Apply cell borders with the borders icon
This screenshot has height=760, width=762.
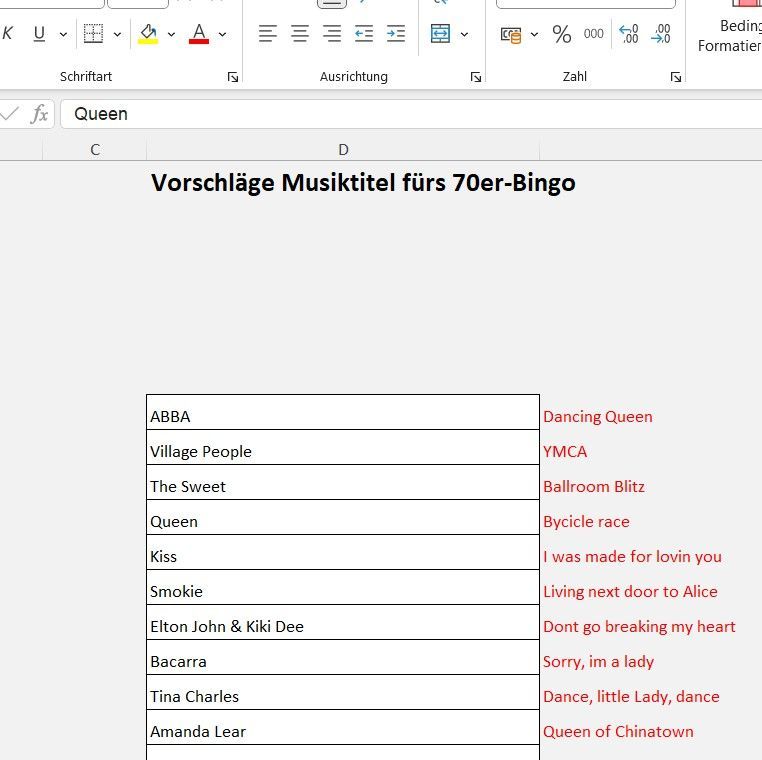93,34
